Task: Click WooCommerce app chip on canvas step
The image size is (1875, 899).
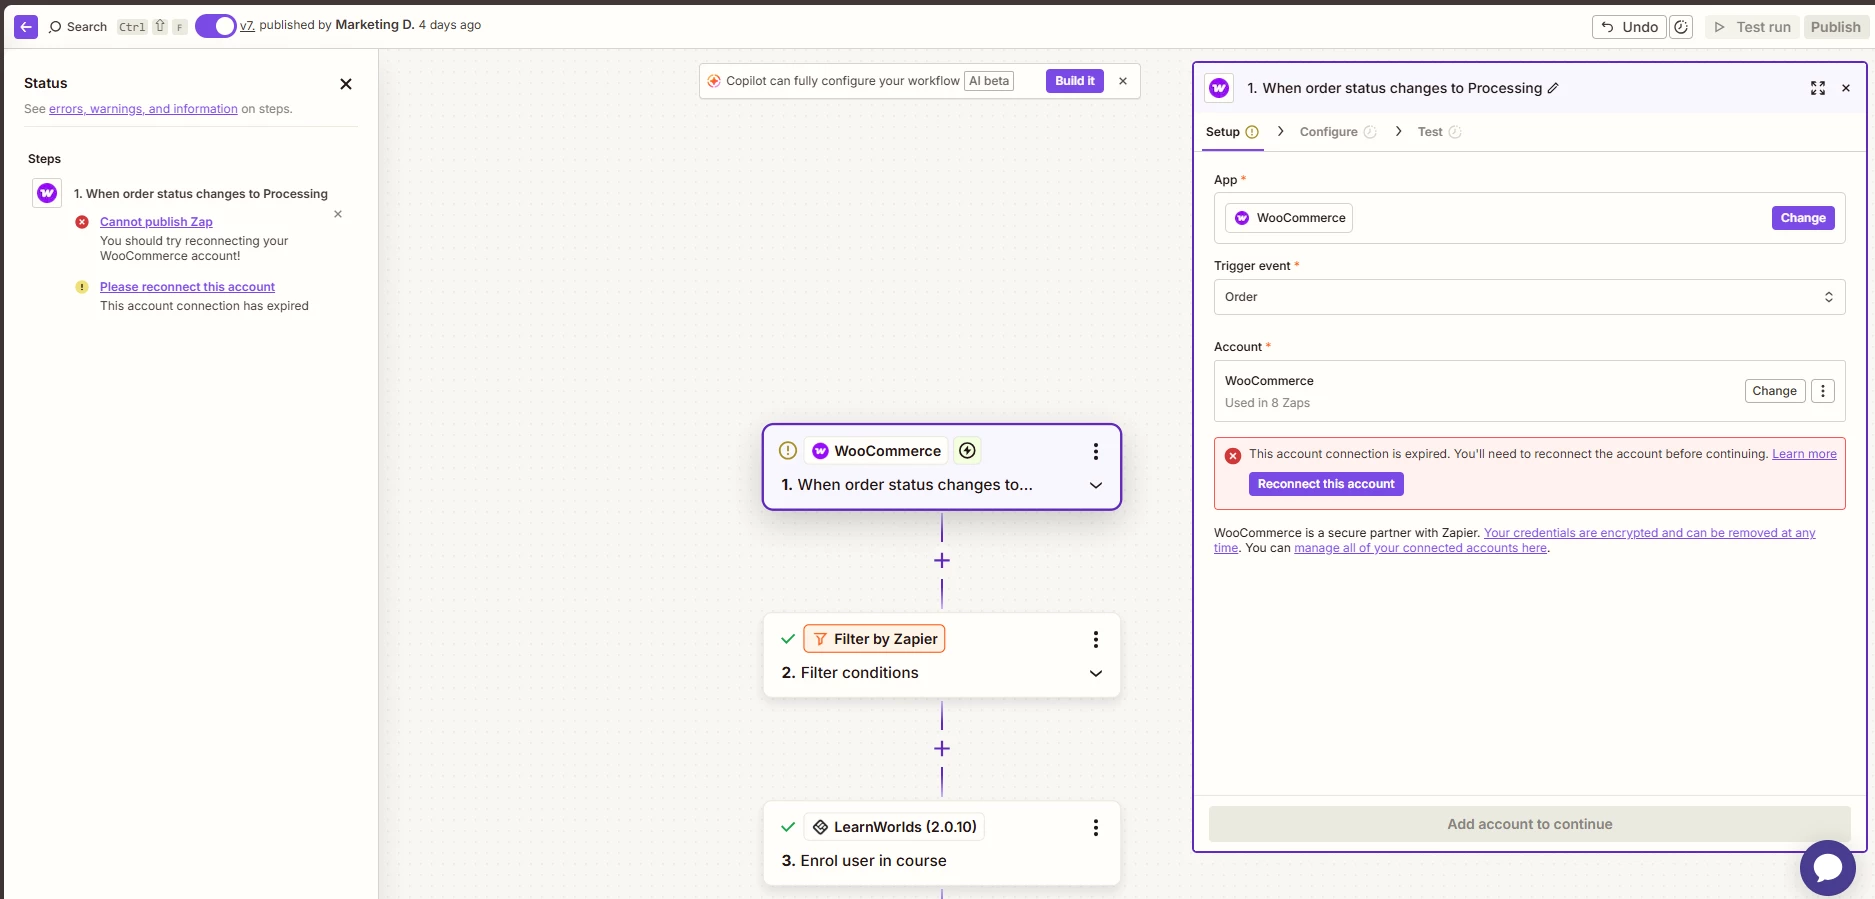Action: 876,451
